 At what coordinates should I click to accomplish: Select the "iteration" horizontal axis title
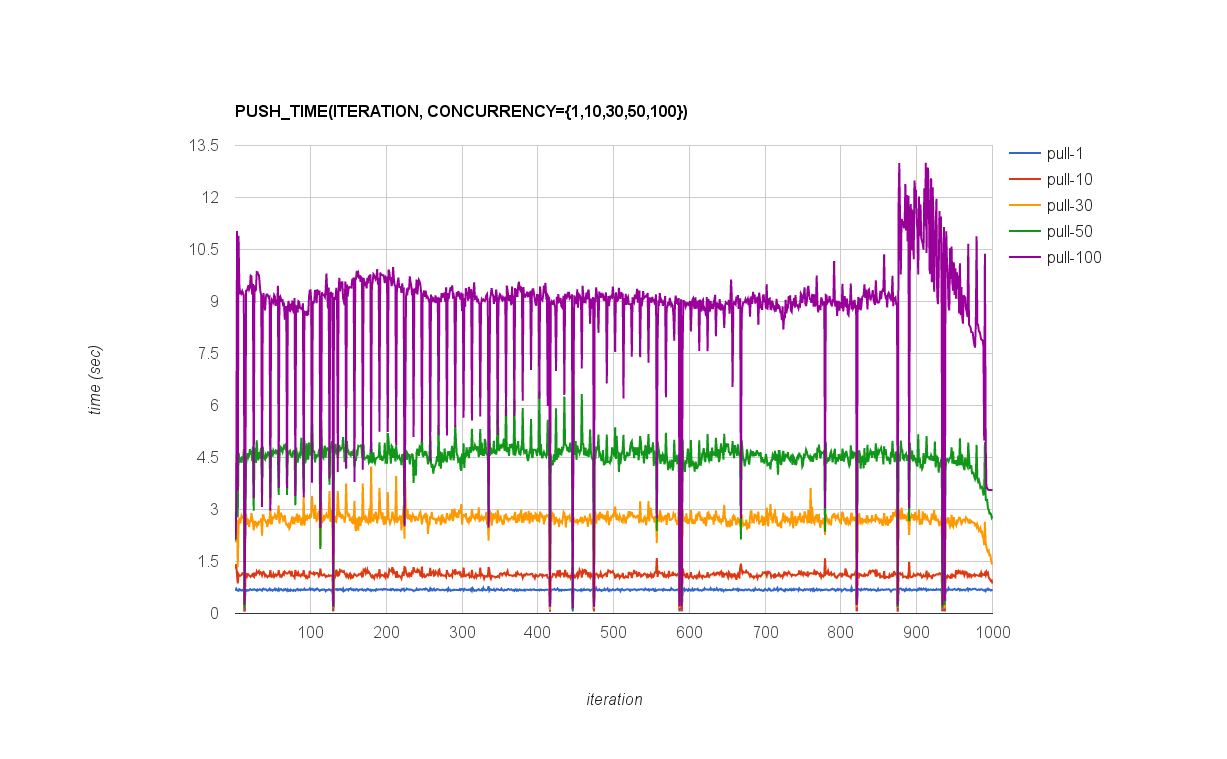[x=614, y=700]
